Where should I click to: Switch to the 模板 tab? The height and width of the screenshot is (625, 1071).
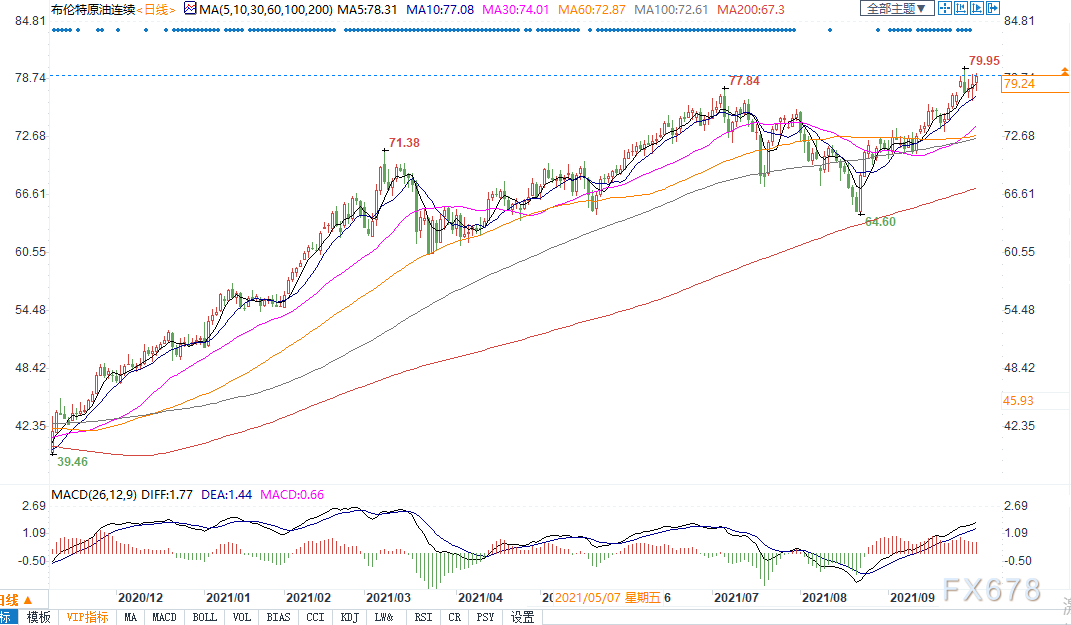(38, 617)
